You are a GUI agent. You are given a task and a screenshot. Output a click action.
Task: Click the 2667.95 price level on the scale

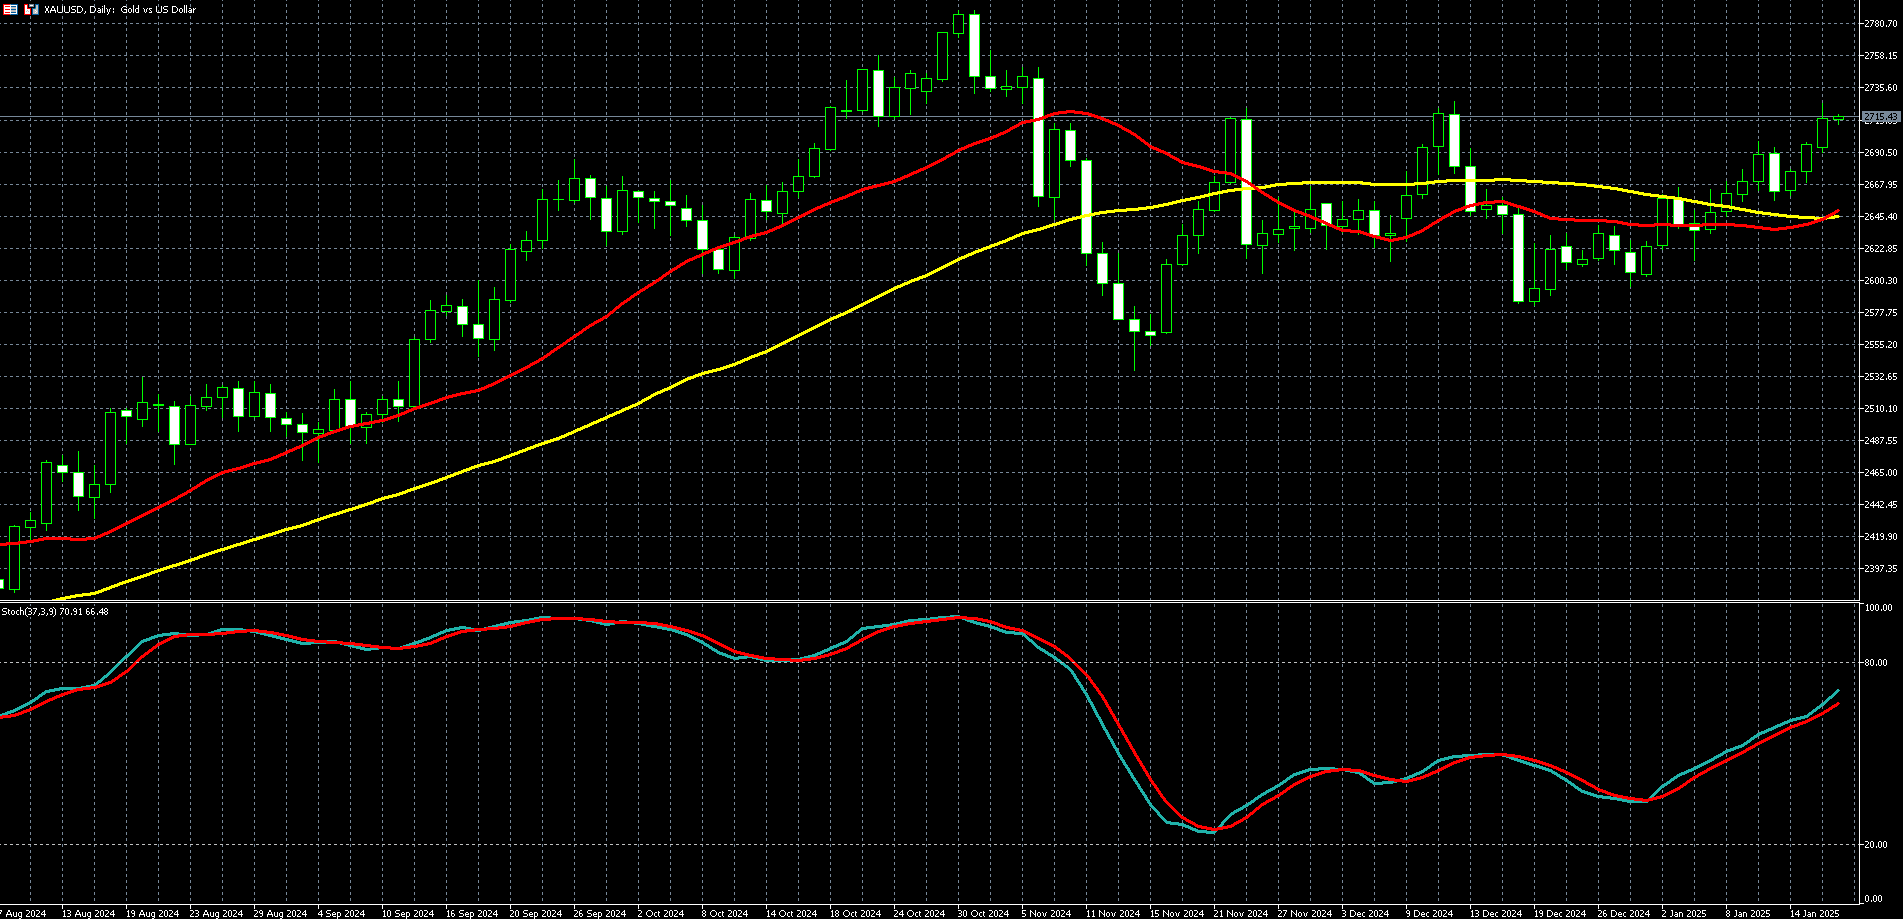[1881, 184]
